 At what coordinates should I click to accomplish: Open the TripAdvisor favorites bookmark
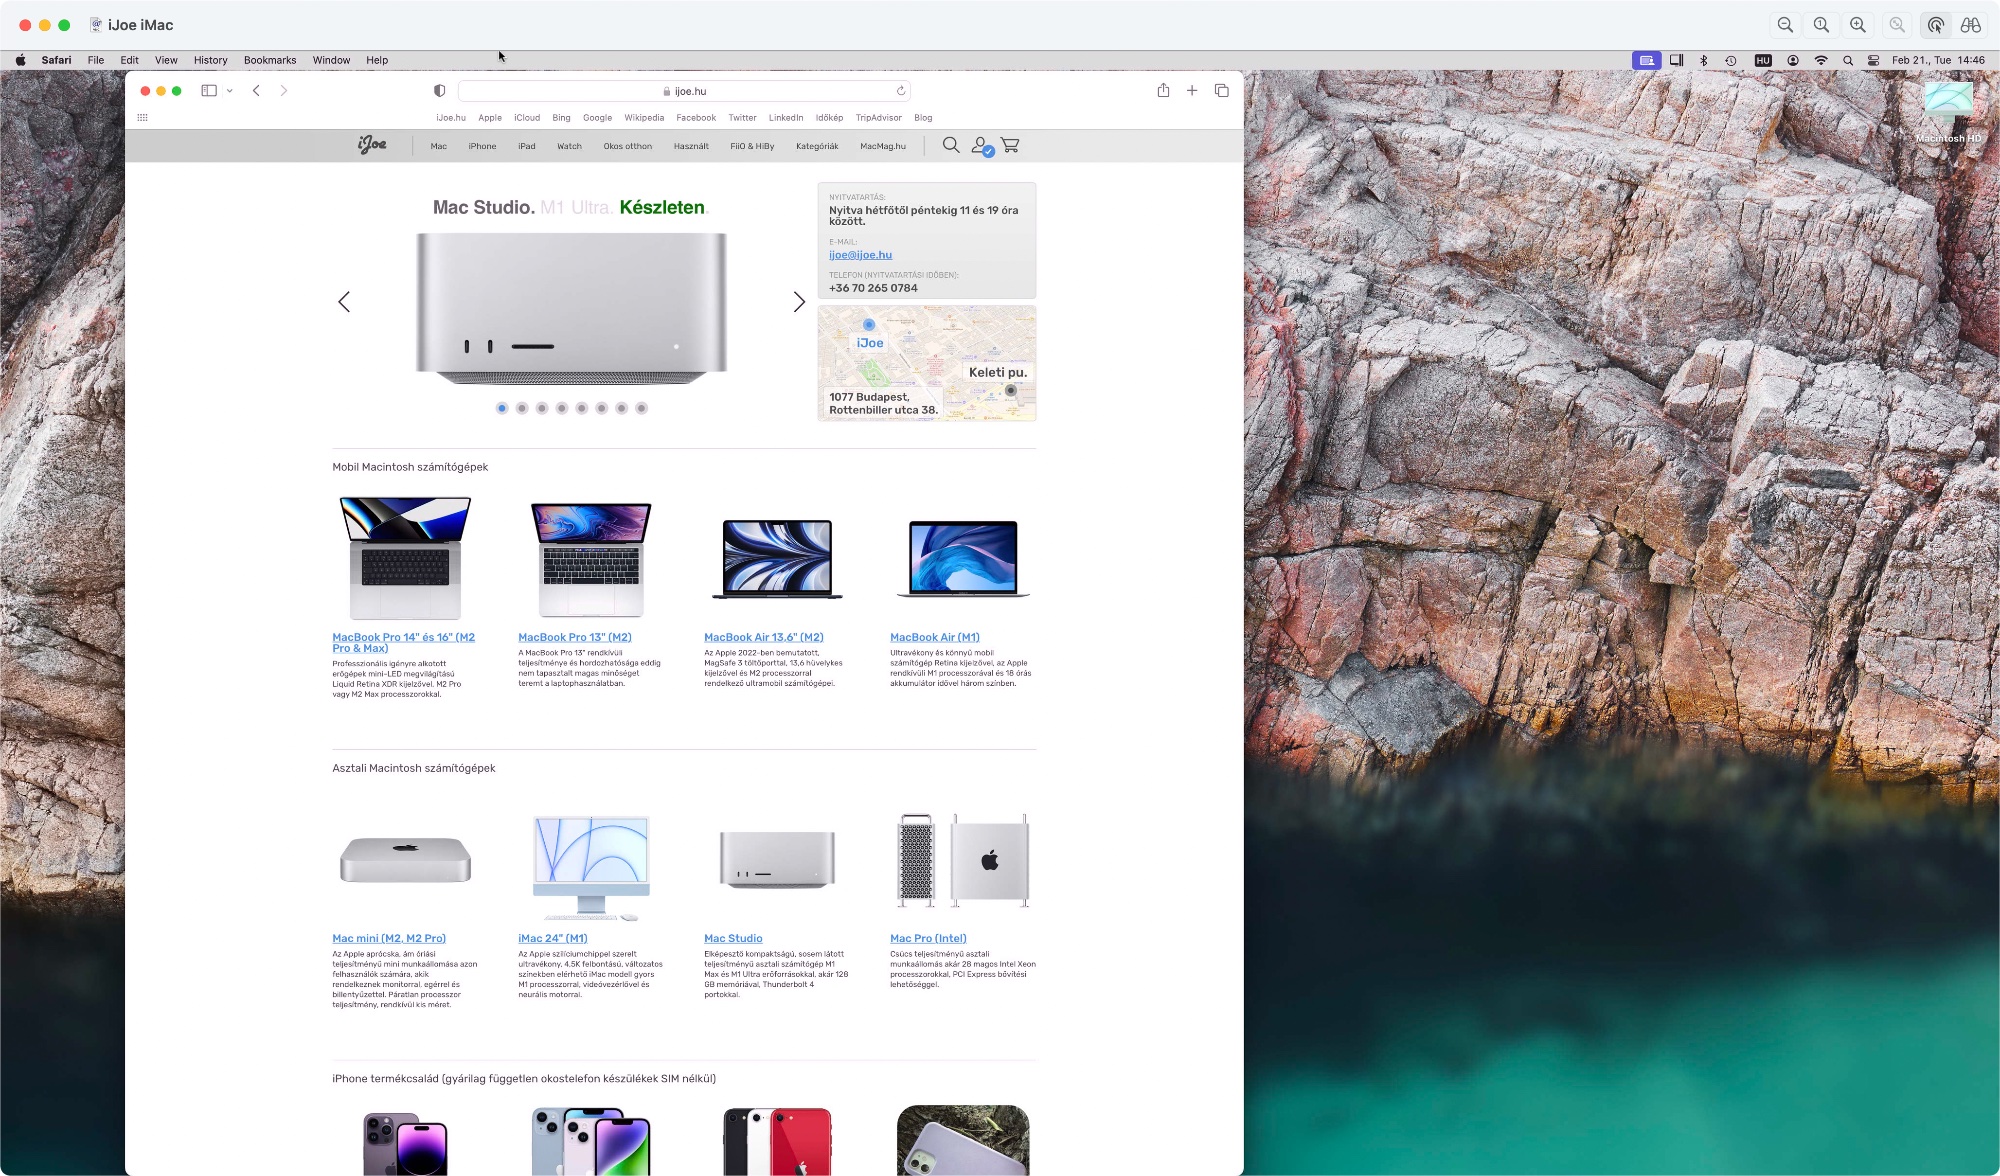(879, 118)
